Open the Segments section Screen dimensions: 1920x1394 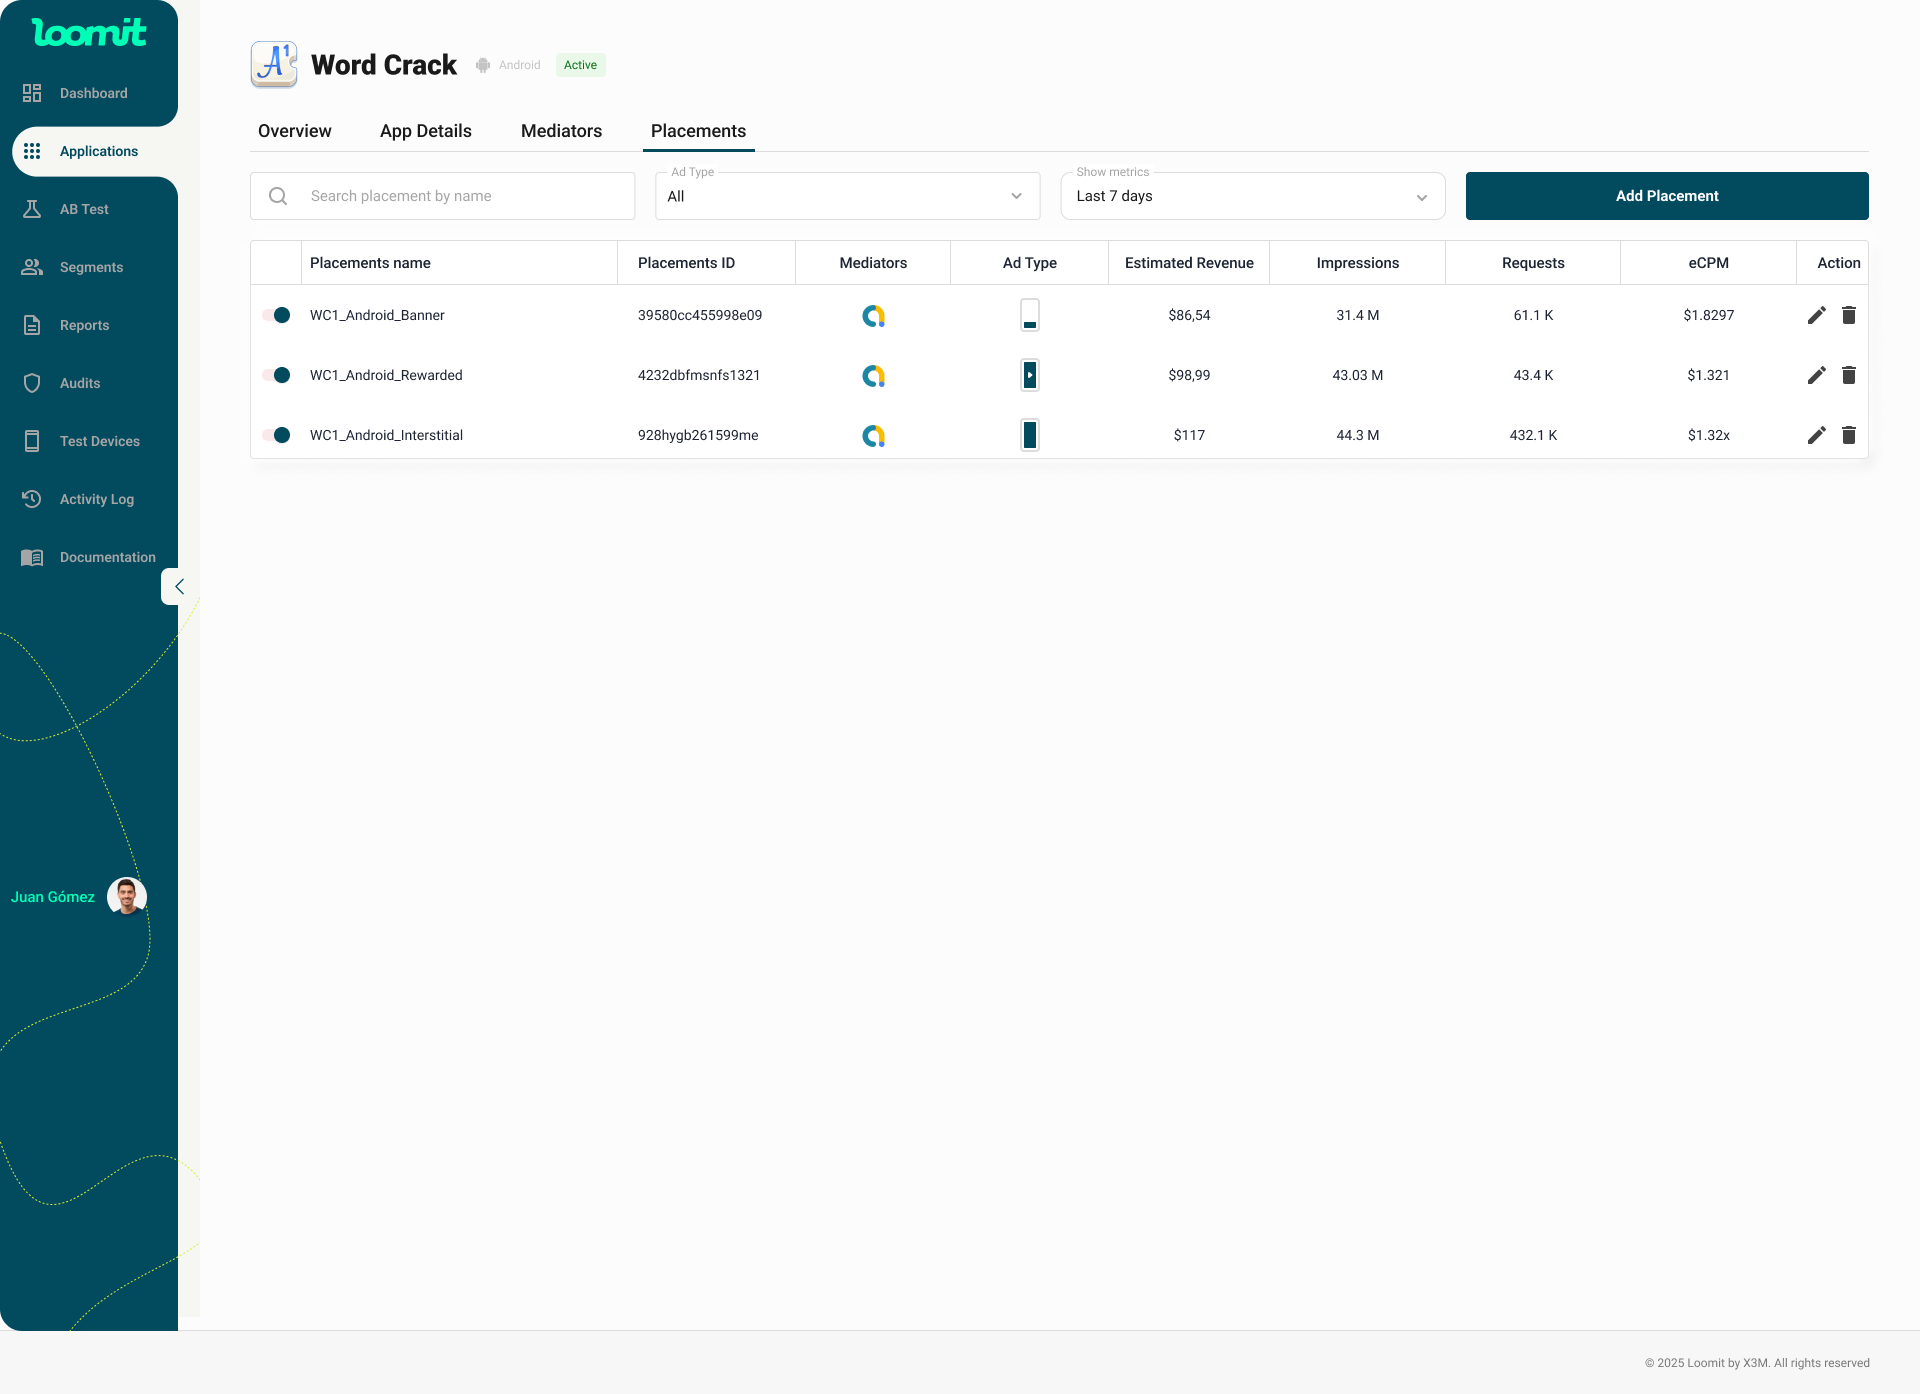[x=91, y=267]
